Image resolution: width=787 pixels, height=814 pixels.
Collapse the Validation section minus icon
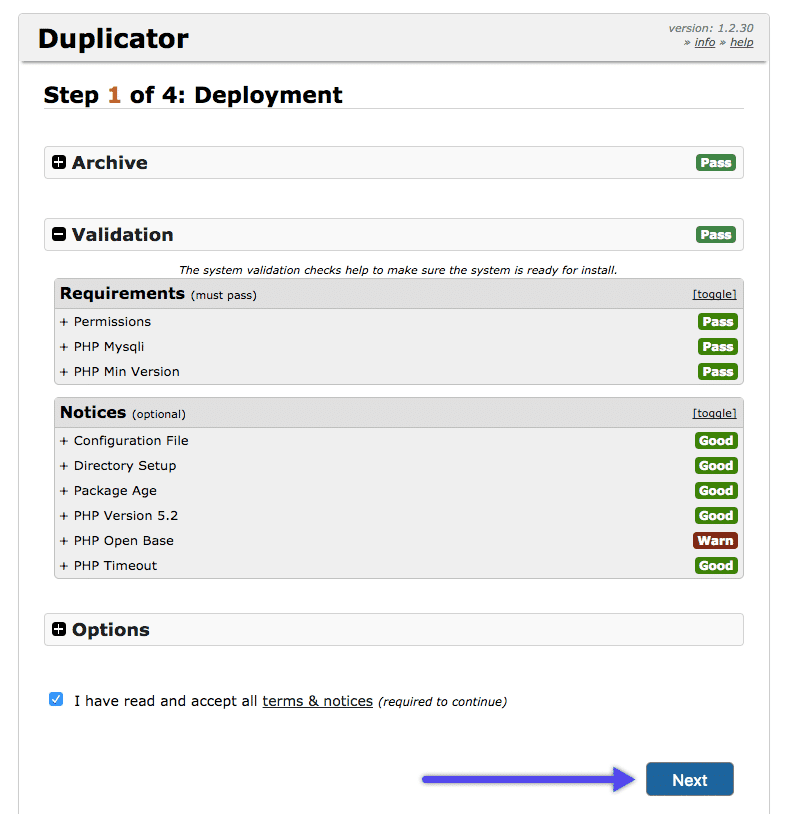[59, 234]
